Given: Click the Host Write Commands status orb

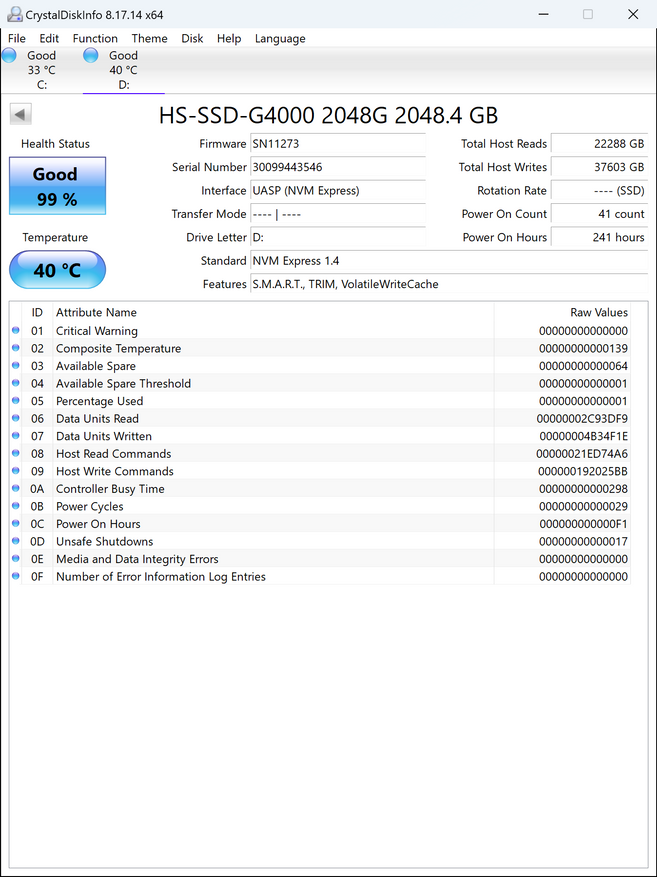Looking at the screenshot, I should pyautogui.click(x=16, y=471).
